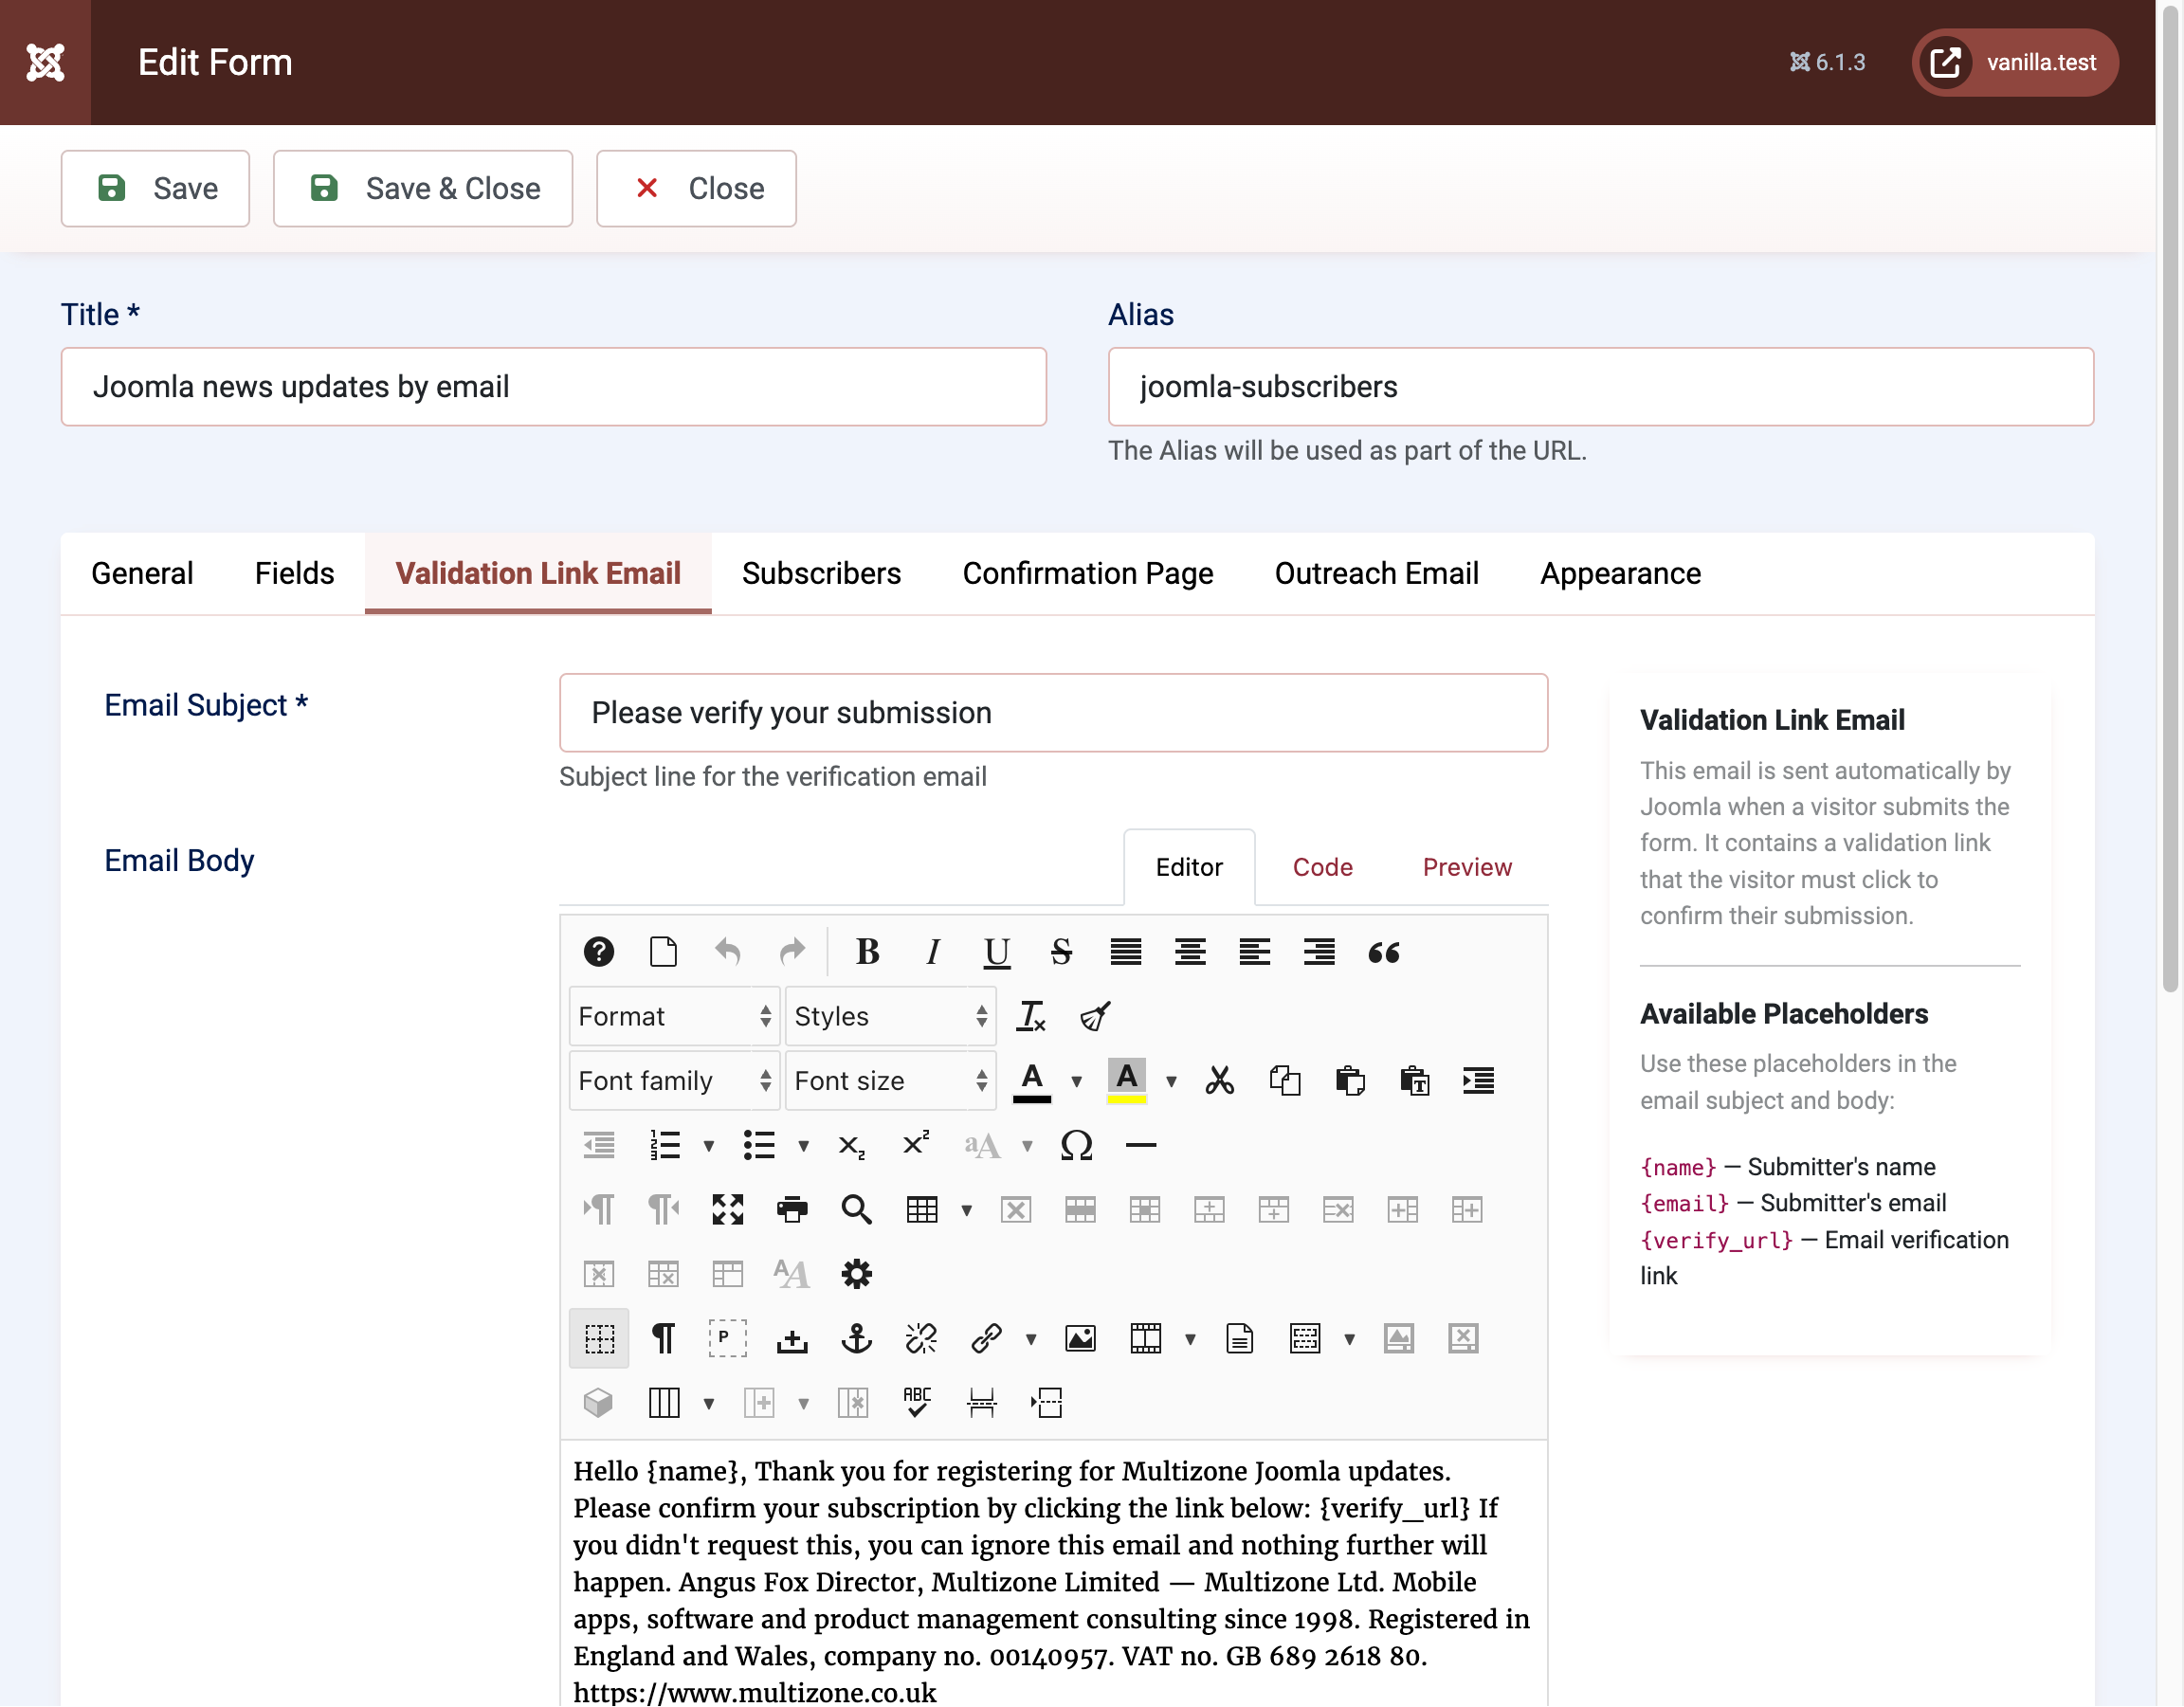Screen dimensions: 2184x1707
Task: Click the cleanup brush icon
Action: click(x=1096, y=1016)
